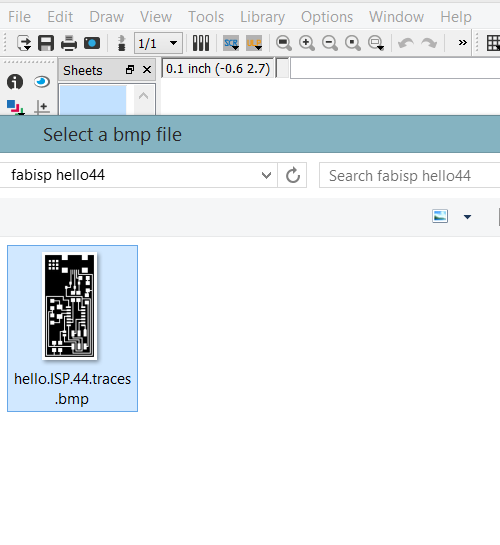Click the zoom in magnifier icon
This screenshot has width=500, height=545.
(x=306, y=43)
